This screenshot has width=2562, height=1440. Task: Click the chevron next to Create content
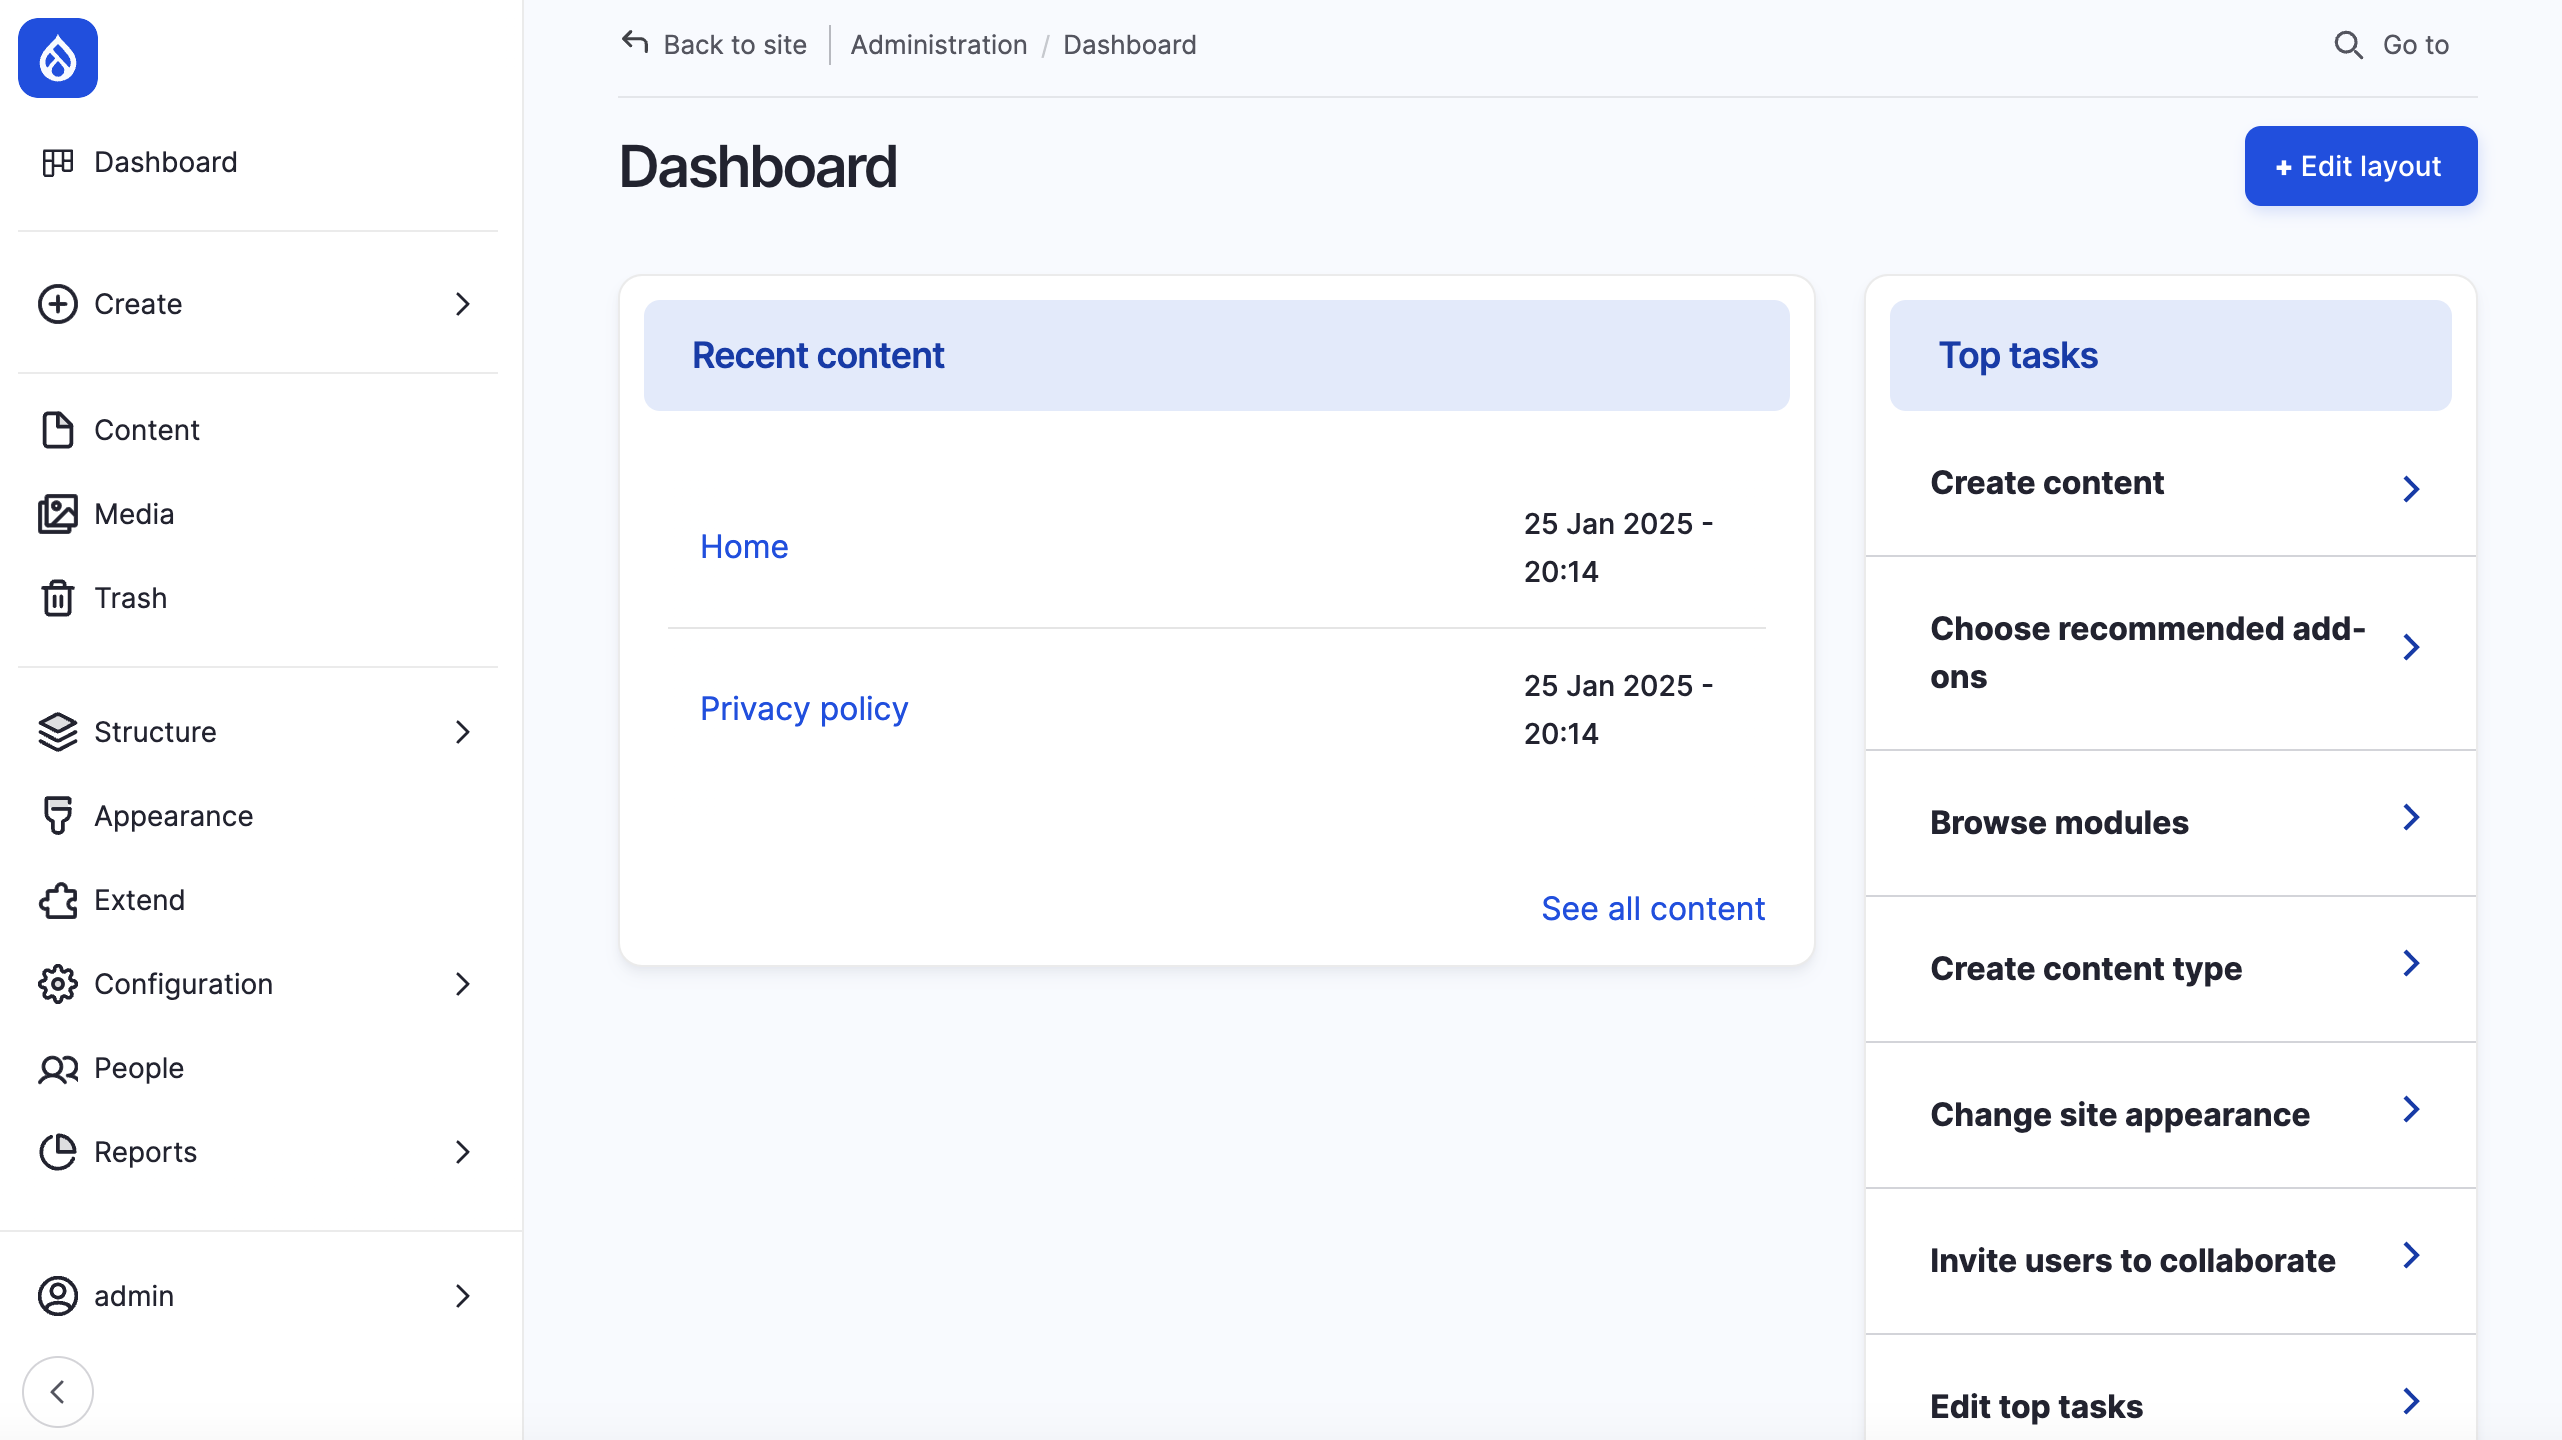2411,489
